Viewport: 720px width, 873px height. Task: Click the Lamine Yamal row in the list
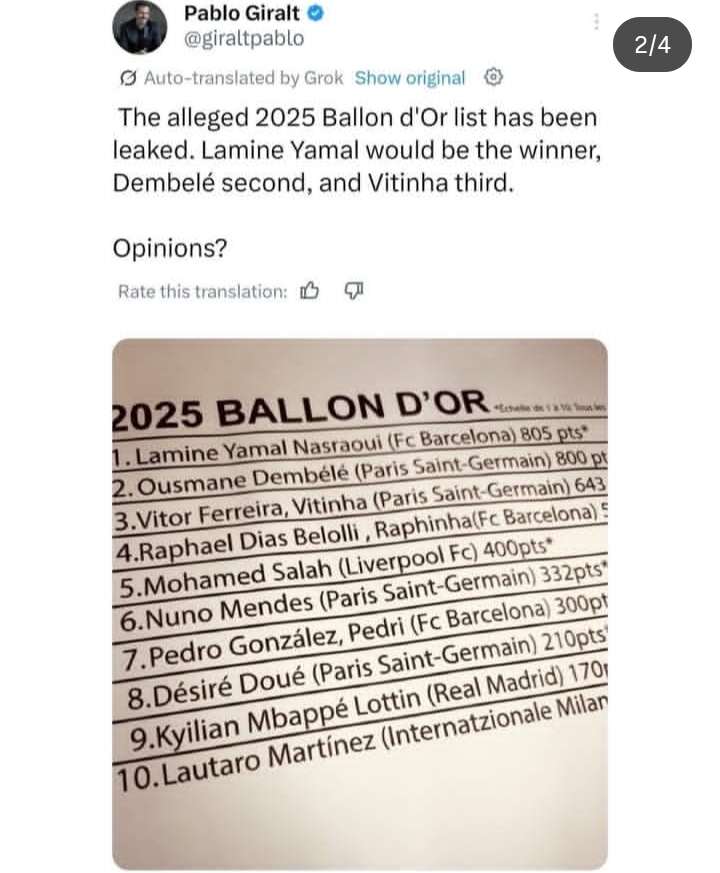coord(360,447)
